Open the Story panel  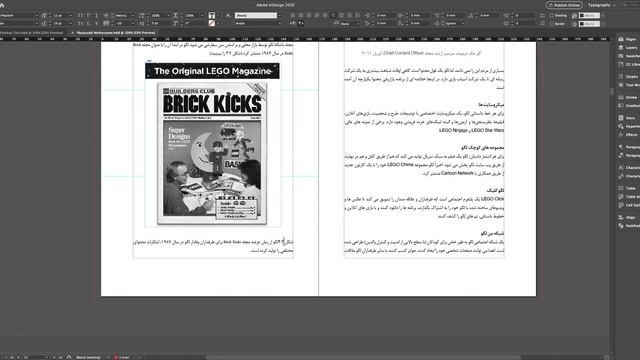pos(628,118)
